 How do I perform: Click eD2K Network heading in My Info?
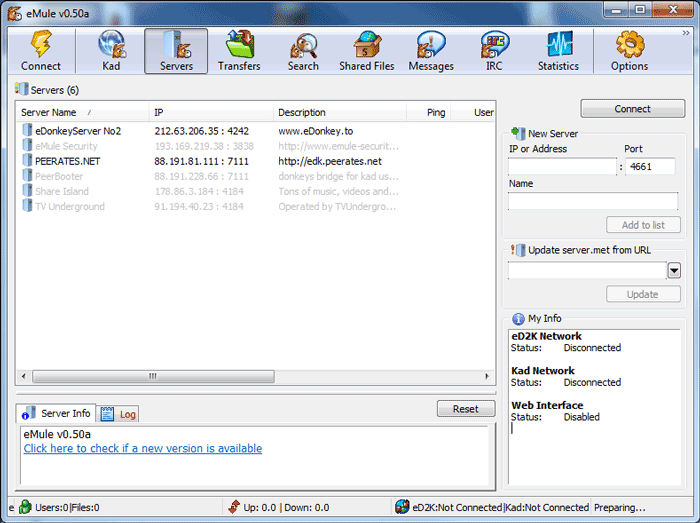click(546, 336)
